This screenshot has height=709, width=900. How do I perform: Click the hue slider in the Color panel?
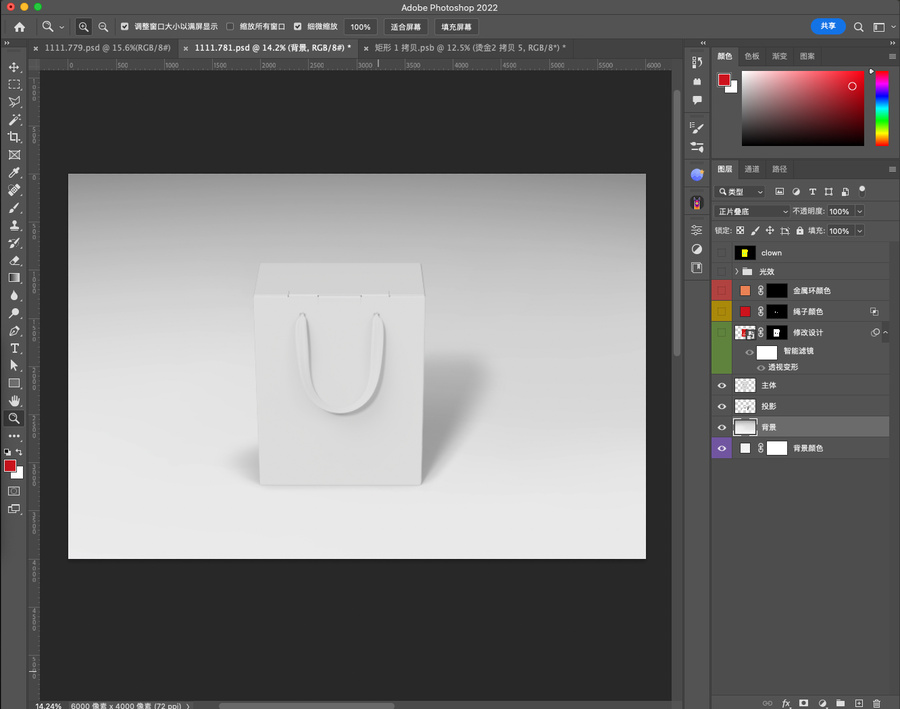882,109
